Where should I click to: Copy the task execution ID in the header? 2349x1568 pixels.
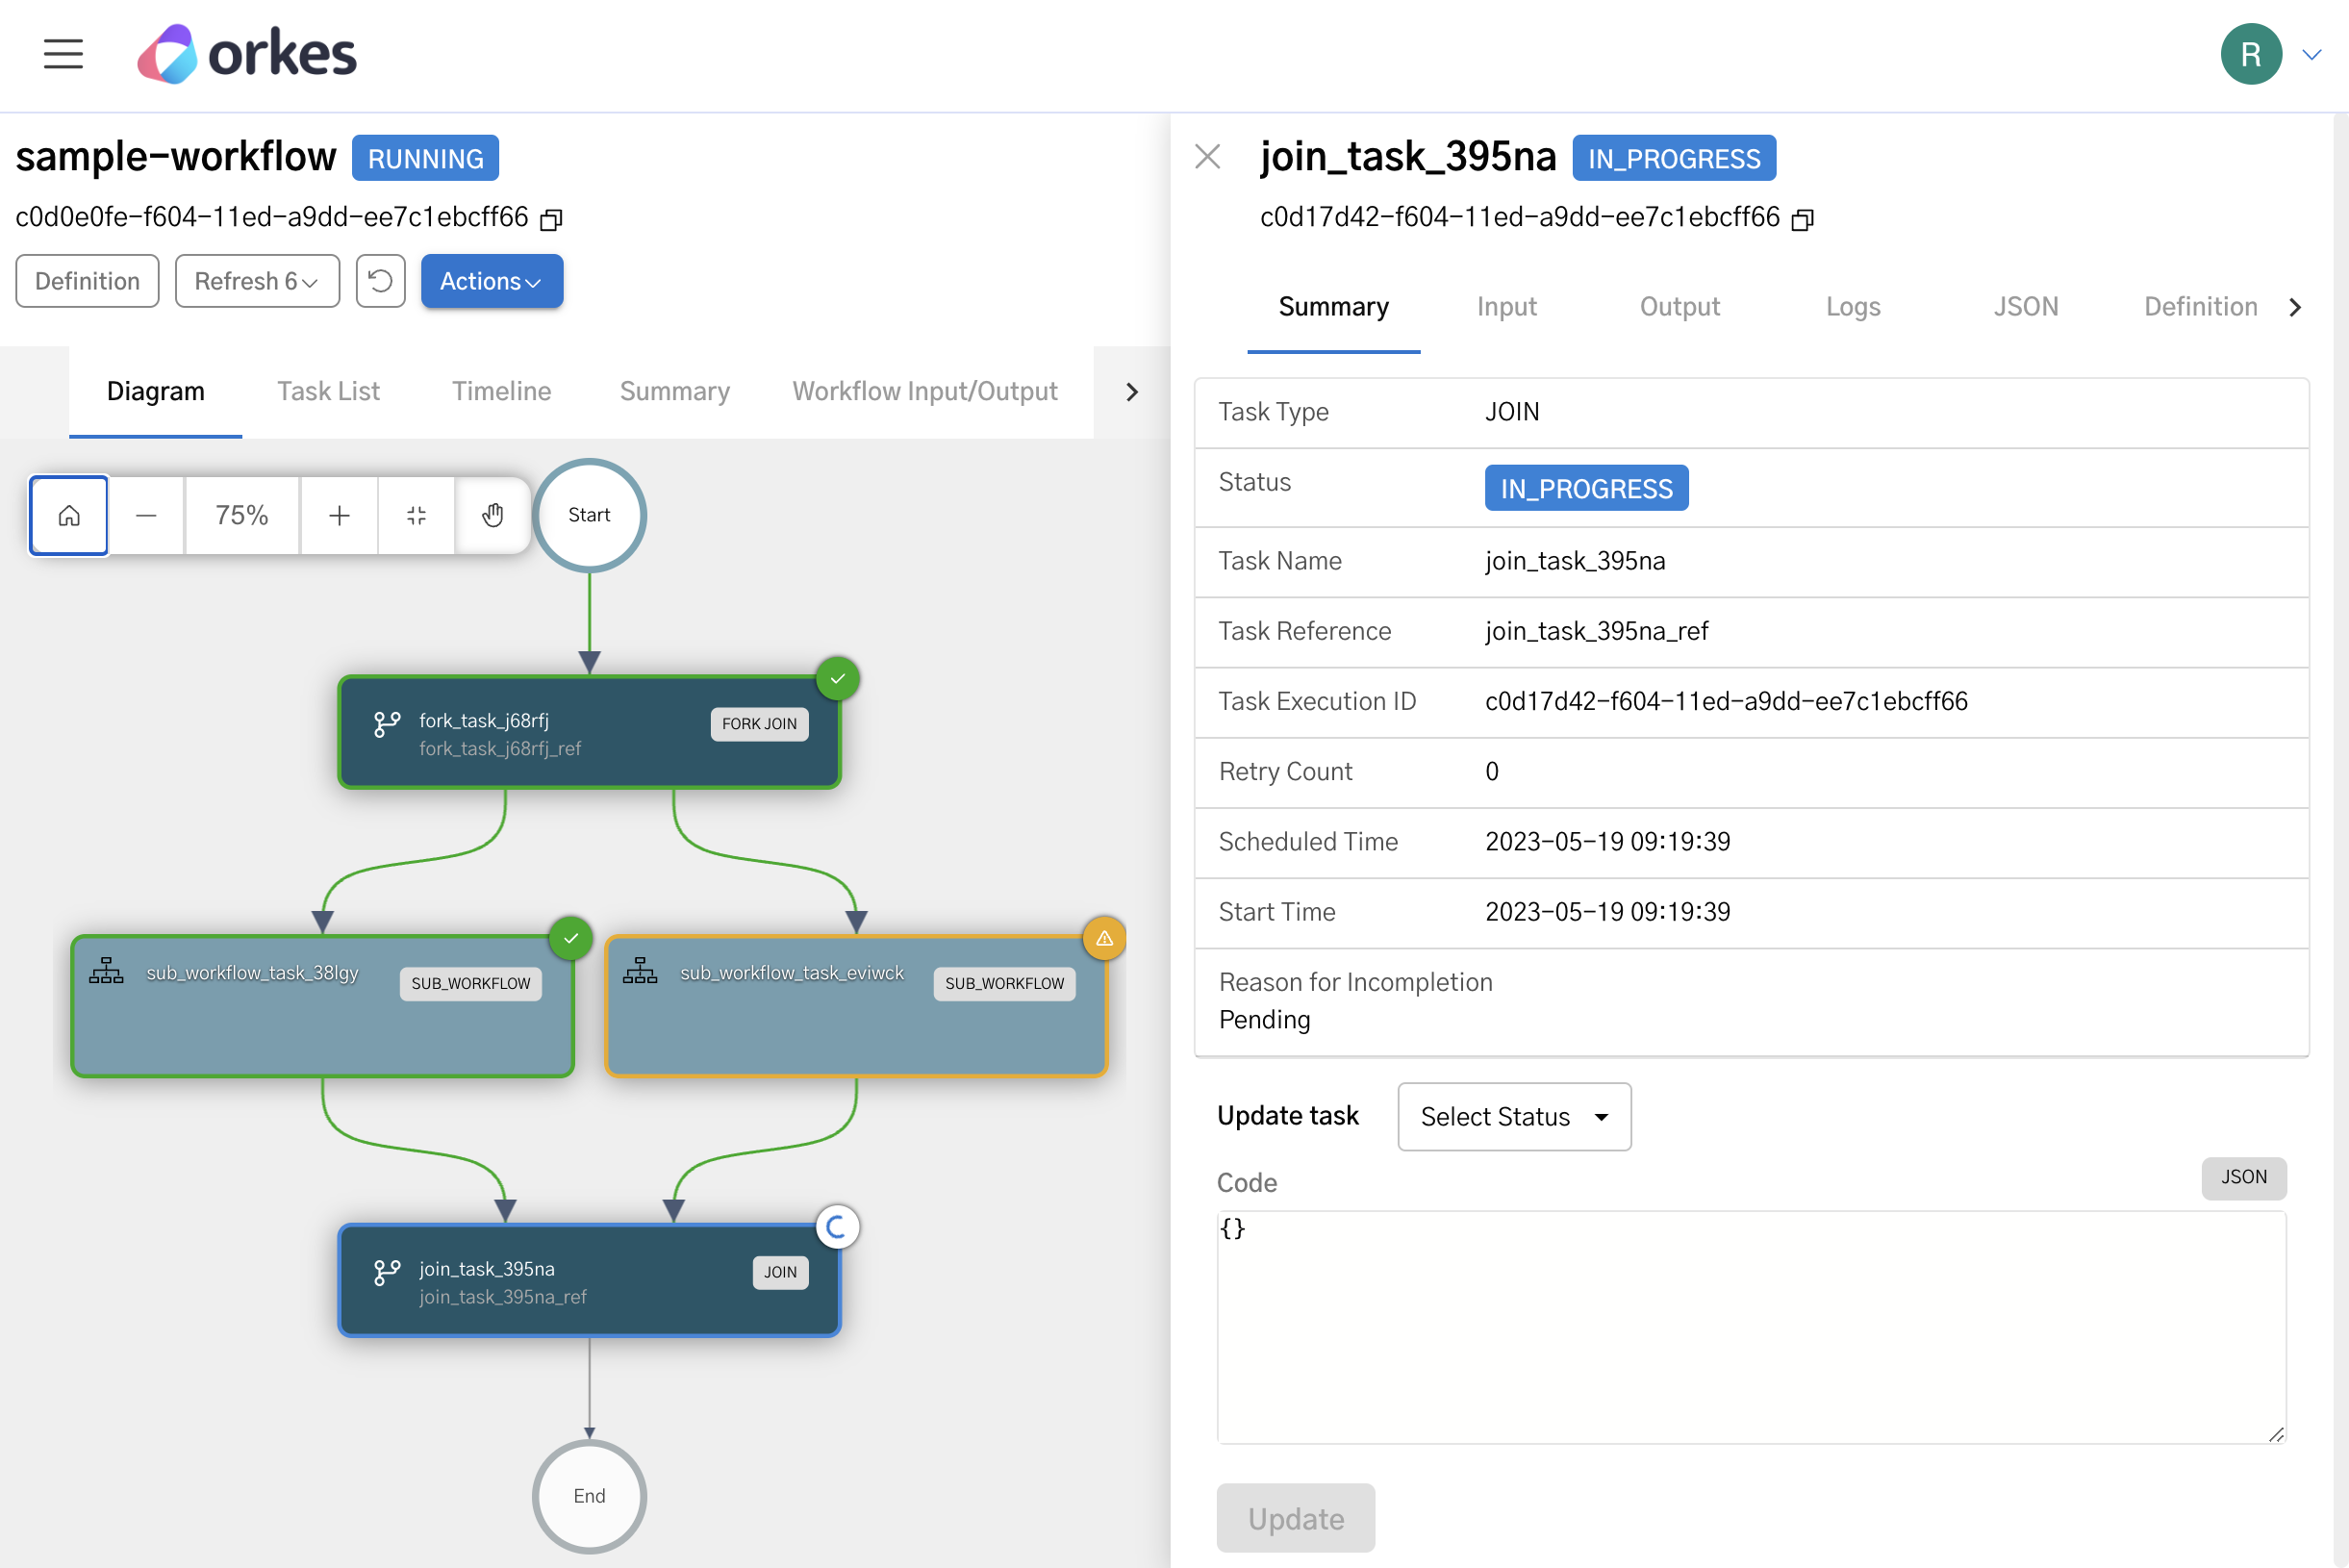(1802, 219)
